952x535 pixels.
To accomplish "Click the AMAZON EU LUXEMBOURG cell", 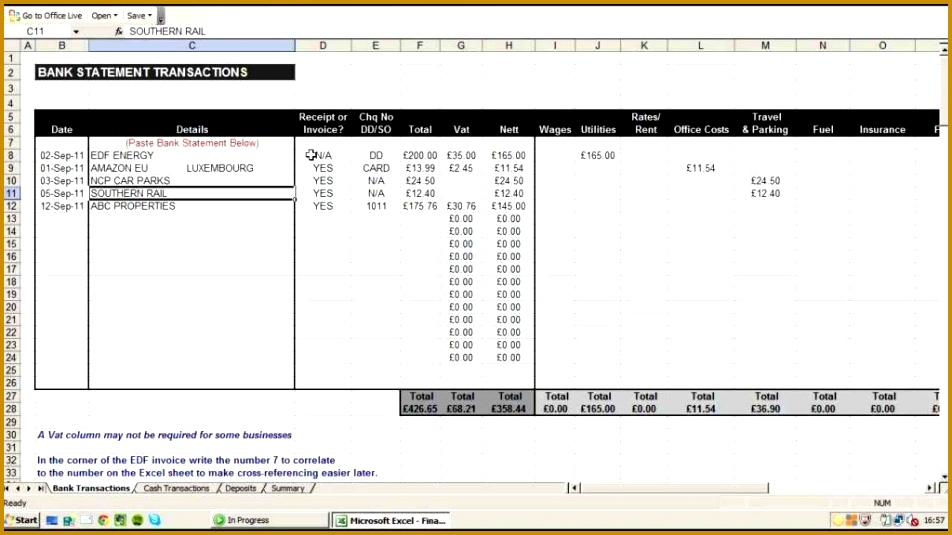I will pos(192,168).
